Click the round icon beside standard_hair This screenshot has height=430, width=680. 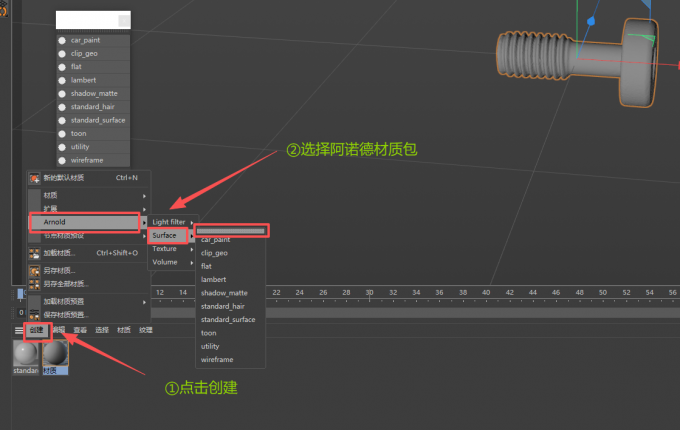pos(62,106)
